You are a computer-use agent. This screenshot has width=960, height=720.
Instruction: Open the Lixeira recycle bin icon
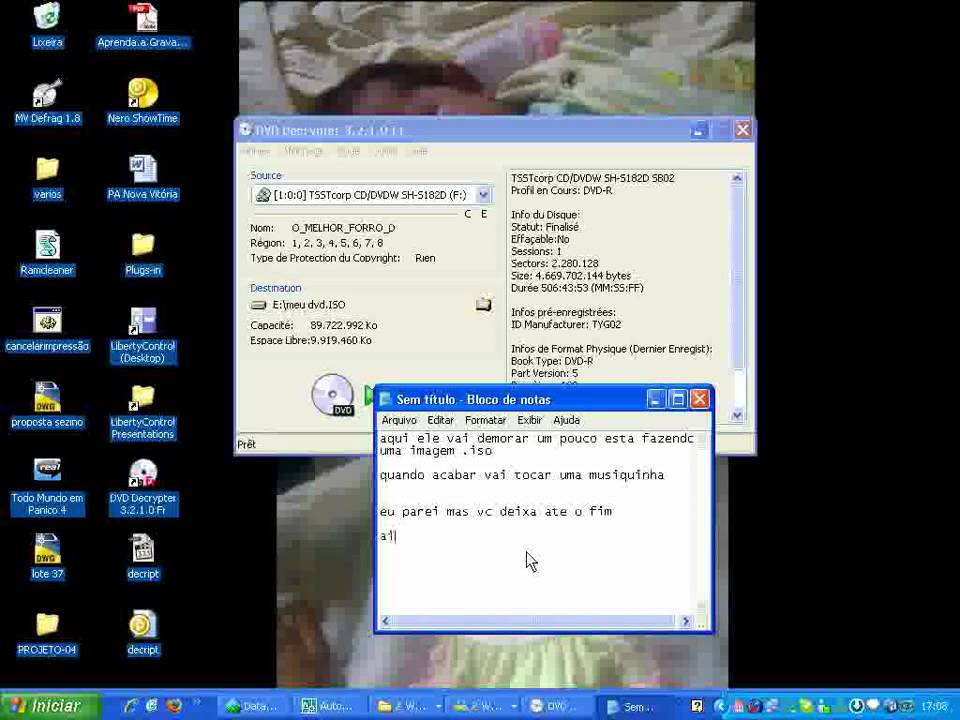47,24
